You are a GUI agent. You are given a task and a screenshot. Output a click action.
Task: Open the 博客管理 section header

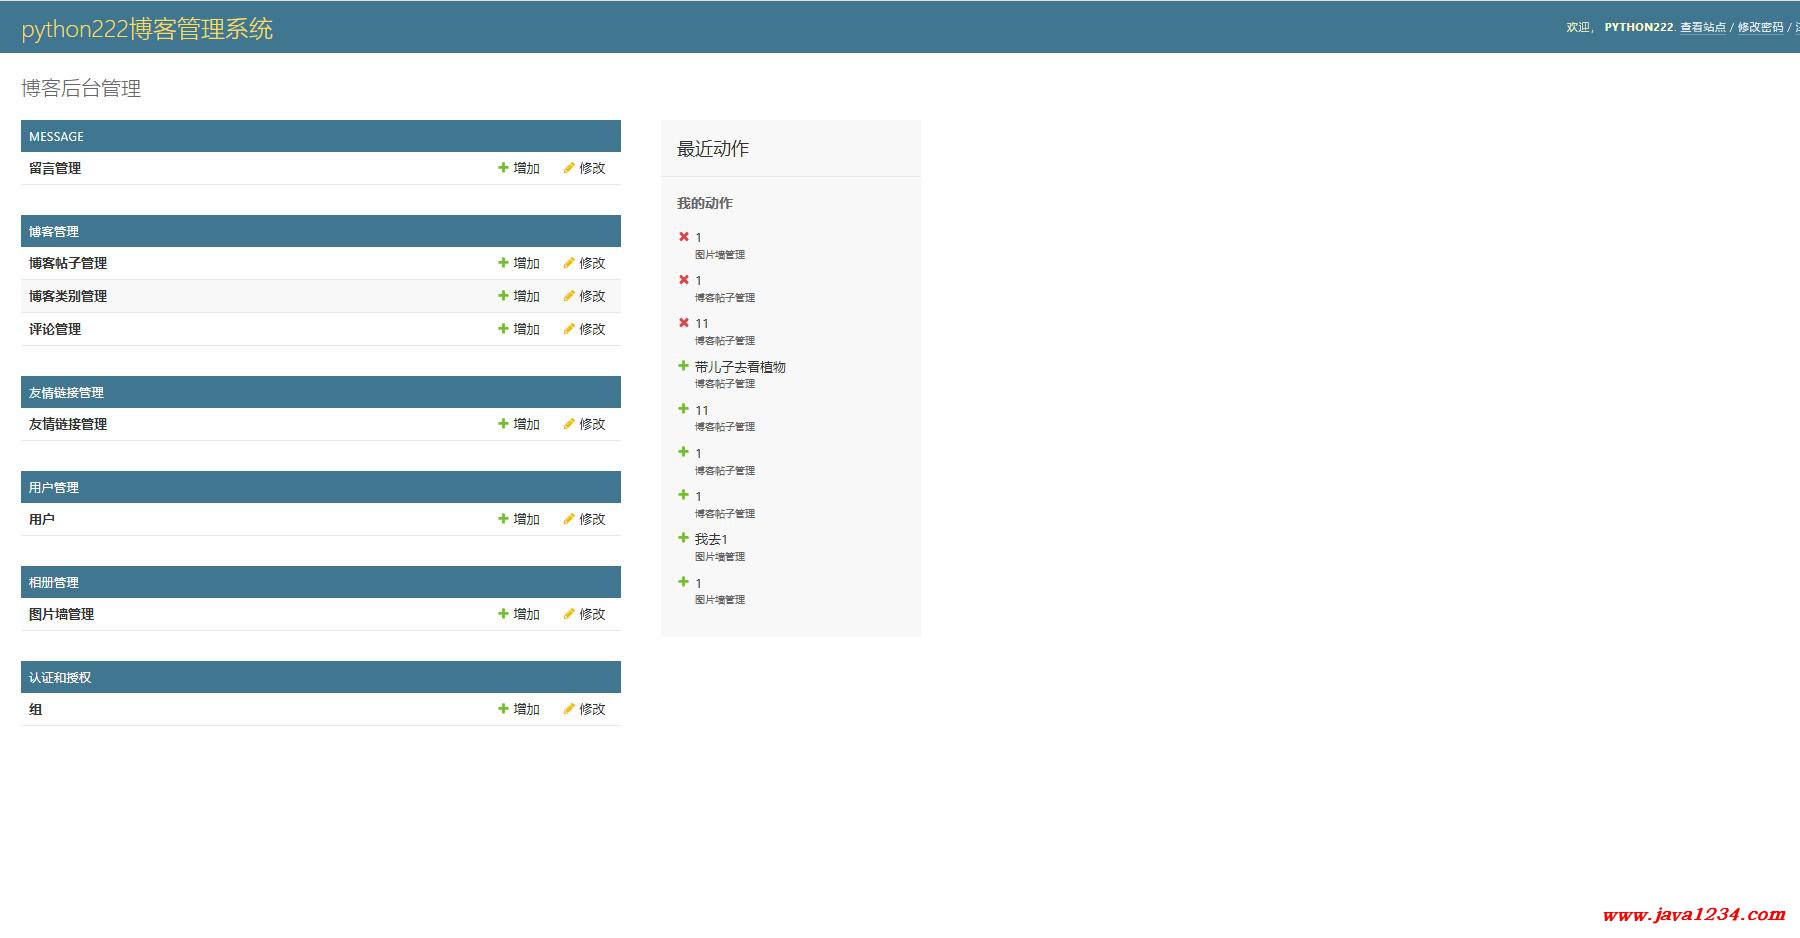(x=54, y=231)
